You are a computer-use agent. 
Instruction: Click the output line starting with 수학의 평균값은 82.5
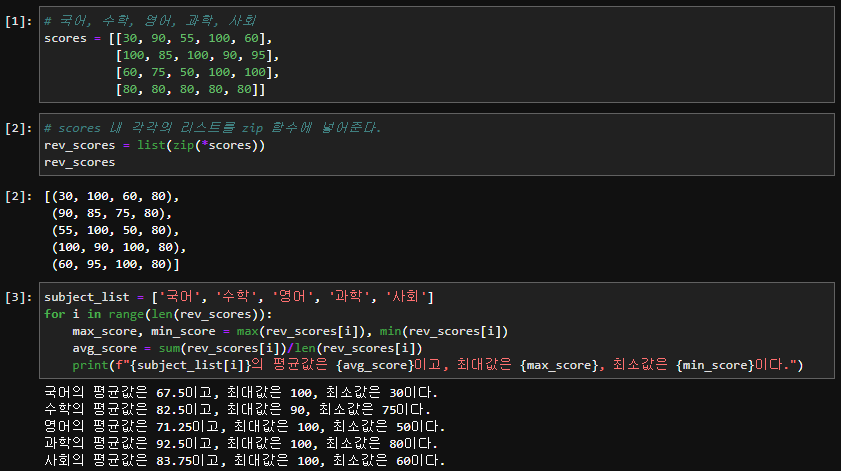pos(237,410)
